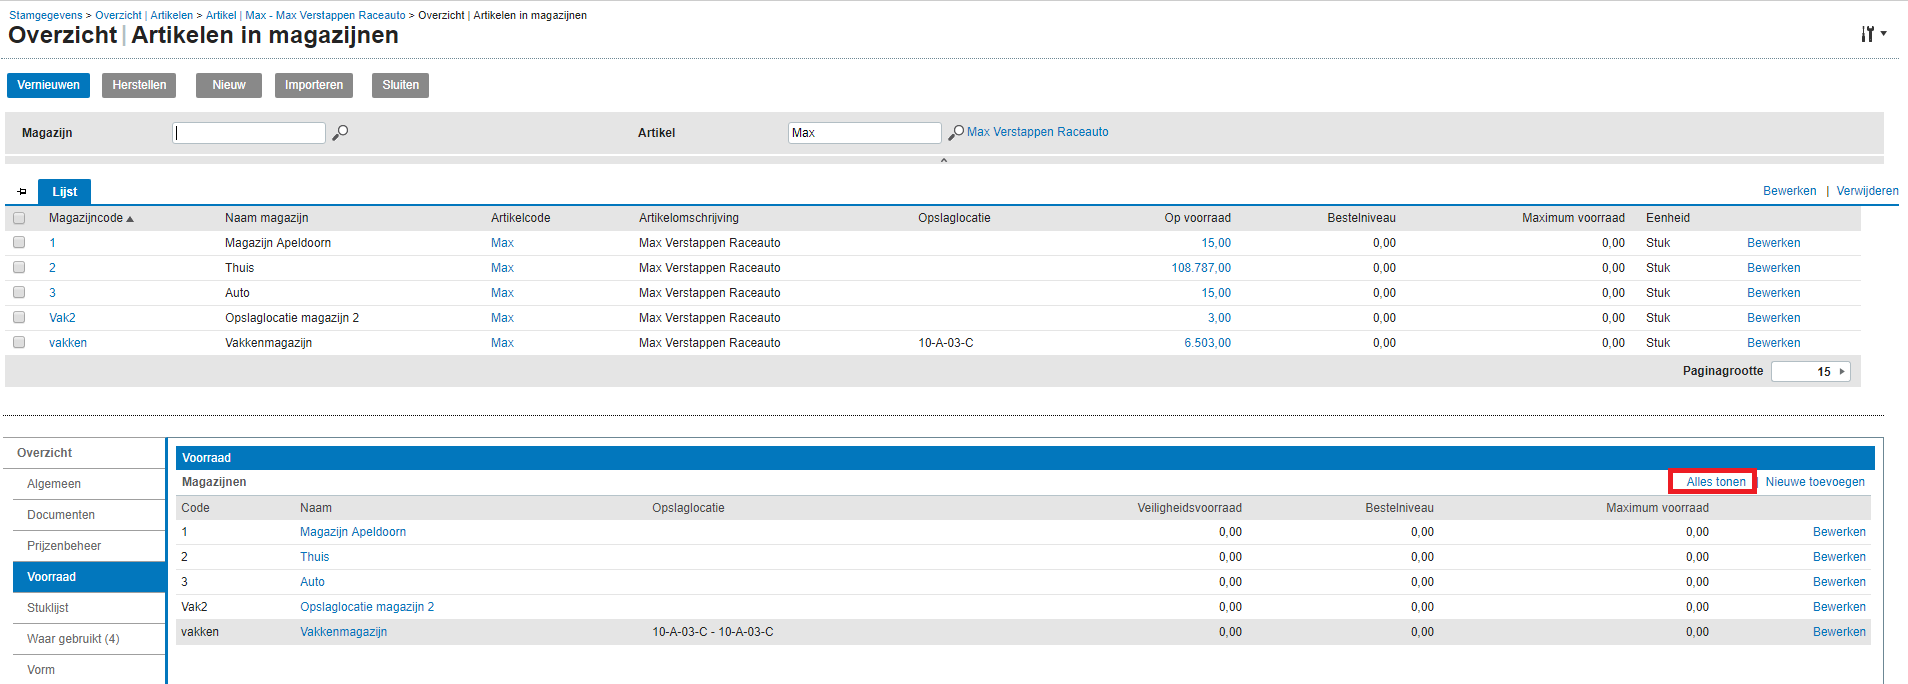Open the tools menu icon at top right

tap(1871, 34)
